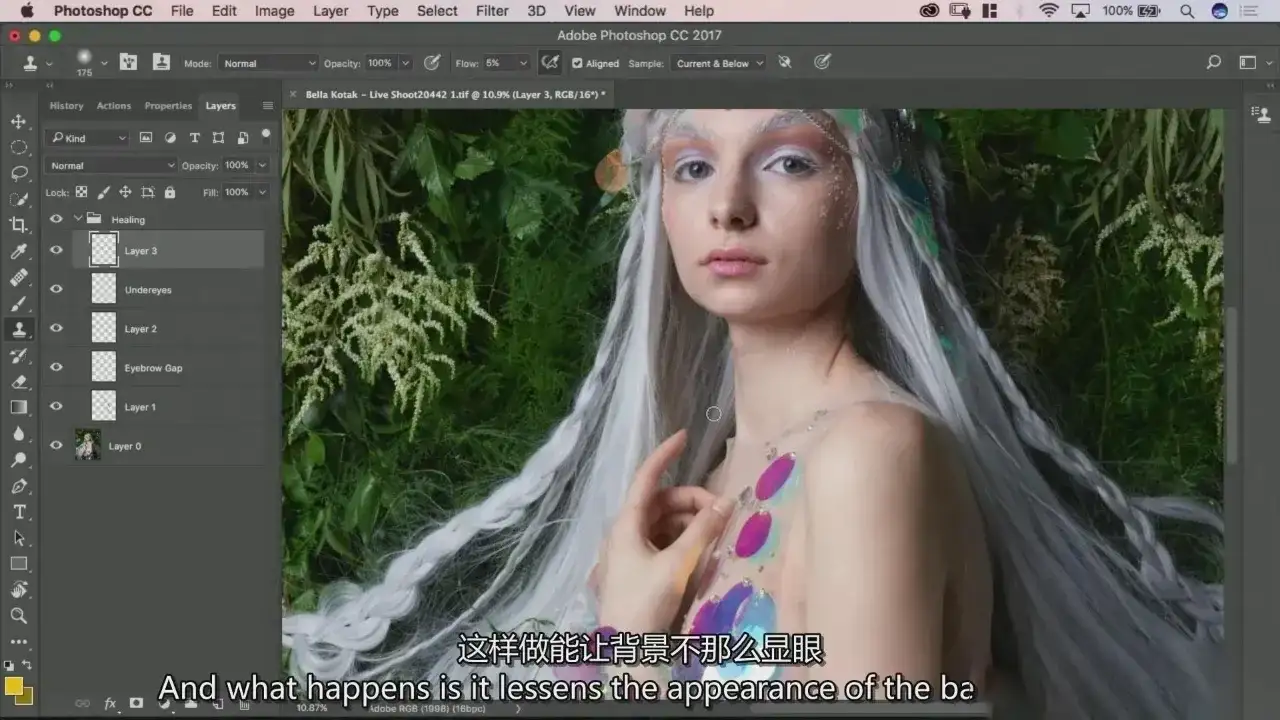
Task: Select the Lasso tool
Action: (x=18, y=174)
